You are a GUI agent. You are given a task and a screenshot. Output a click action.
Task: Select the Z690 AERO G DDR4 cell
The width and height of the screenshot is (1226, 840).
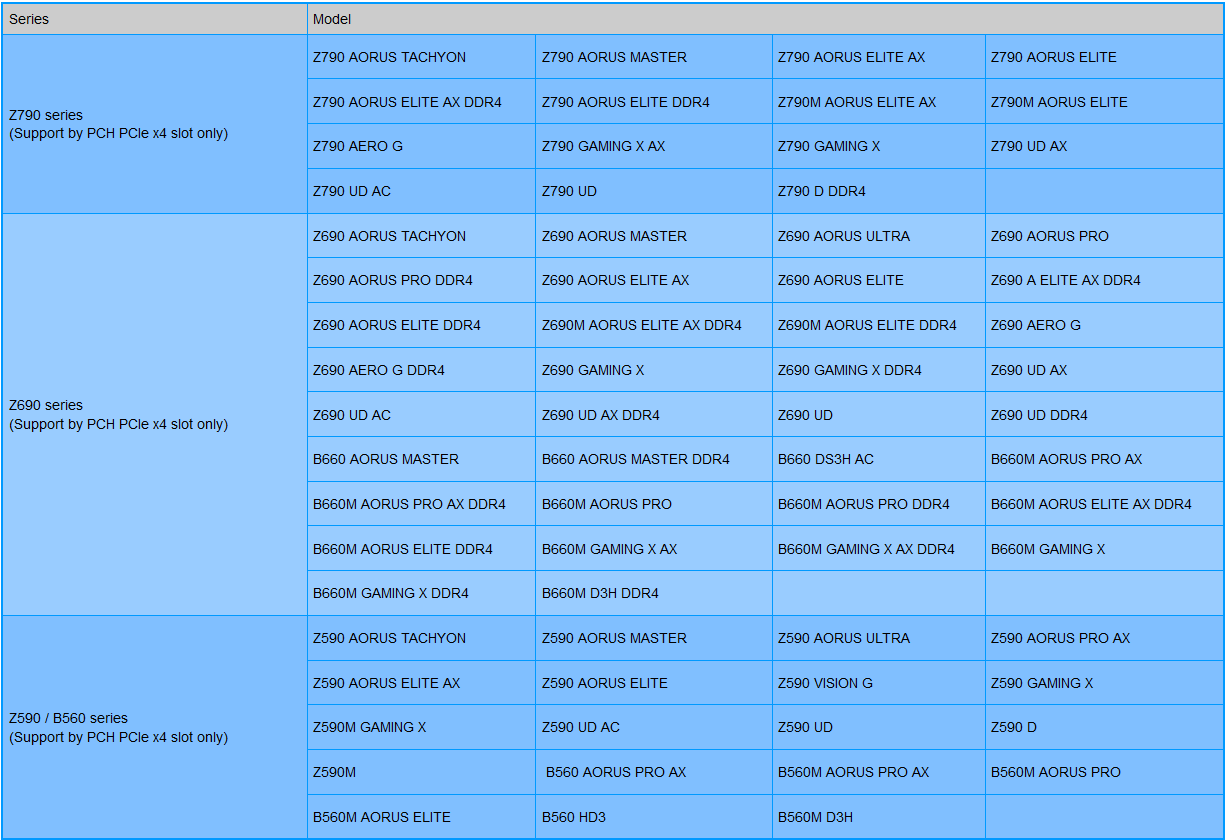421,370
